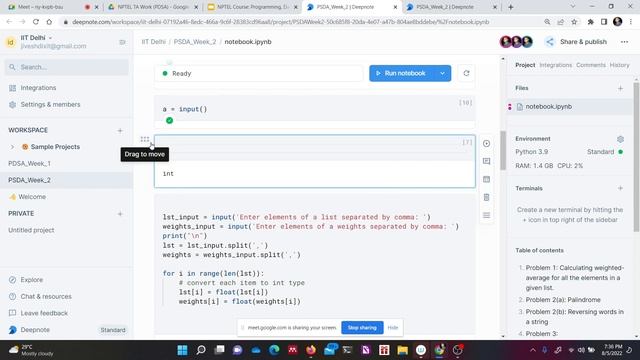Open Environment settings gear icon
This screenshot has height=360, width=640.
tap(620, 139)
